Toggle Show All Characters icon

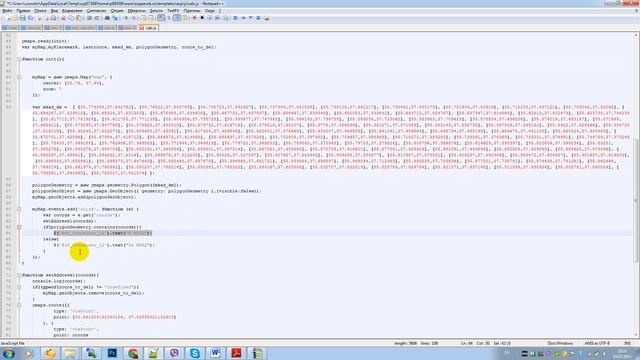tap(169, 18)
